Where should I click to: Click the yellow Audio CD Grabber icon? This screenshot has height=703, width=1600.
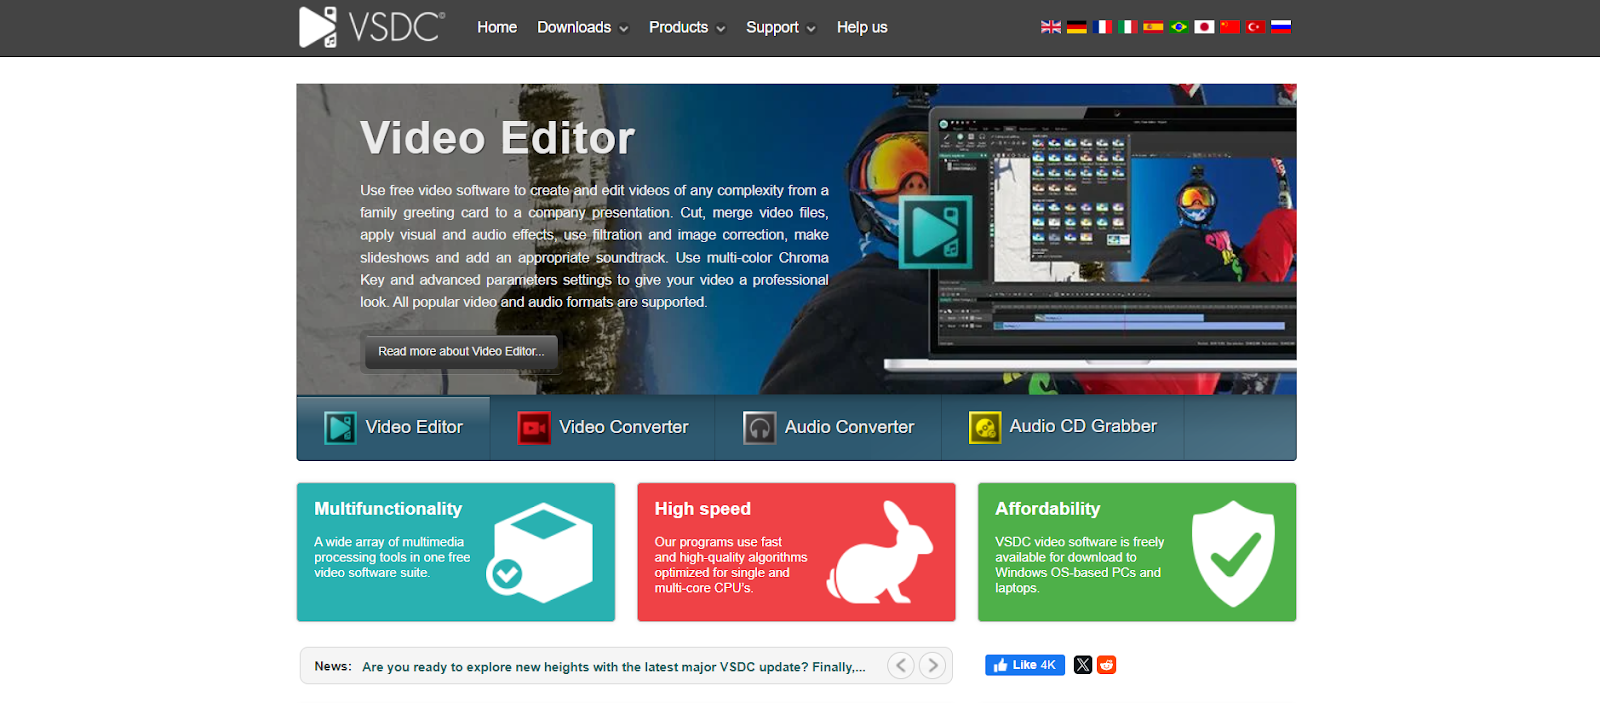point(985,428)
